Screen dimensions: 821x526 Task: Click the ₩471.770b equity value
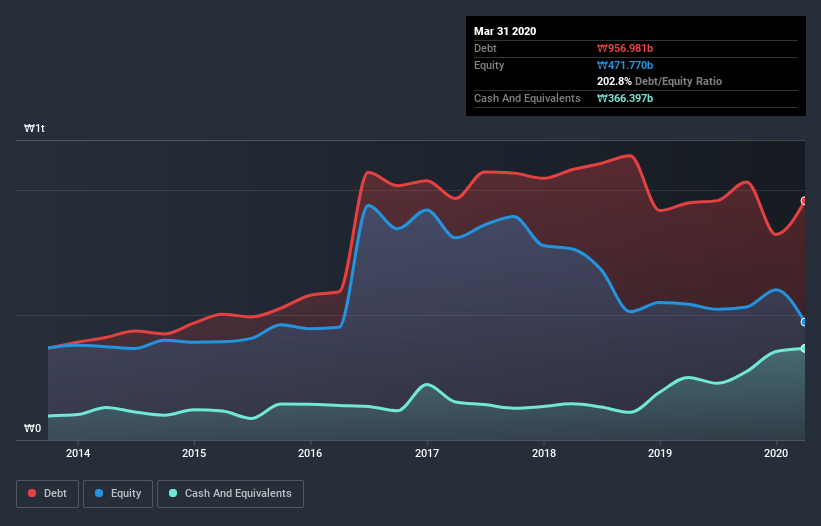pyautogui.click(x=625, y=65)
